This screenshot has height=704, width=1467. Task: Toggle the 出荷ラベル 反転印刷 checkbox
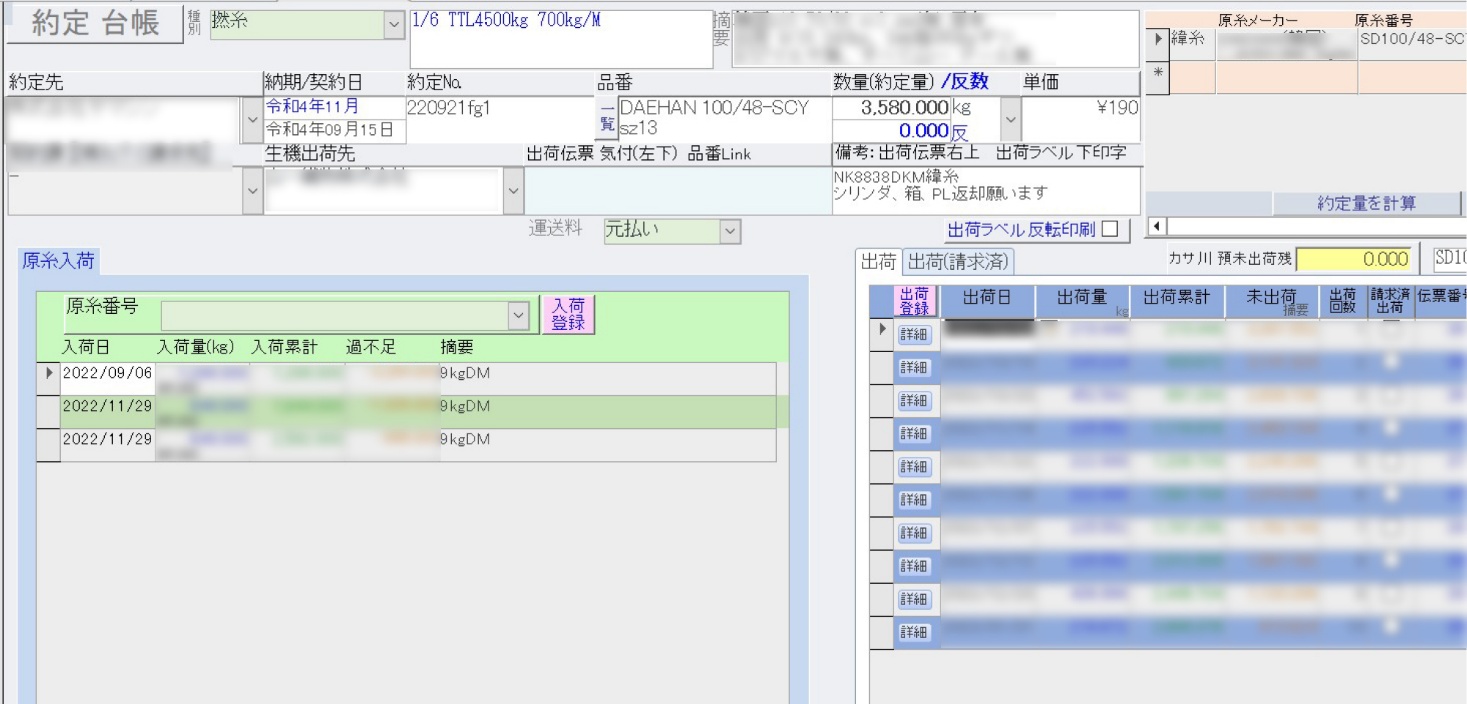click(1109, 230)
